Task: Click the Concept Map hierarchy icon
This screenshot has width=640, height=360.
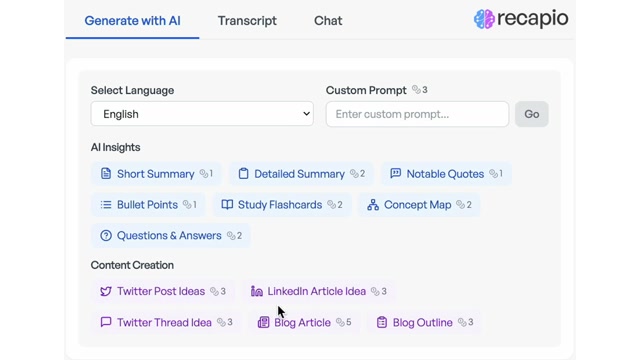Action: point(373,204)
